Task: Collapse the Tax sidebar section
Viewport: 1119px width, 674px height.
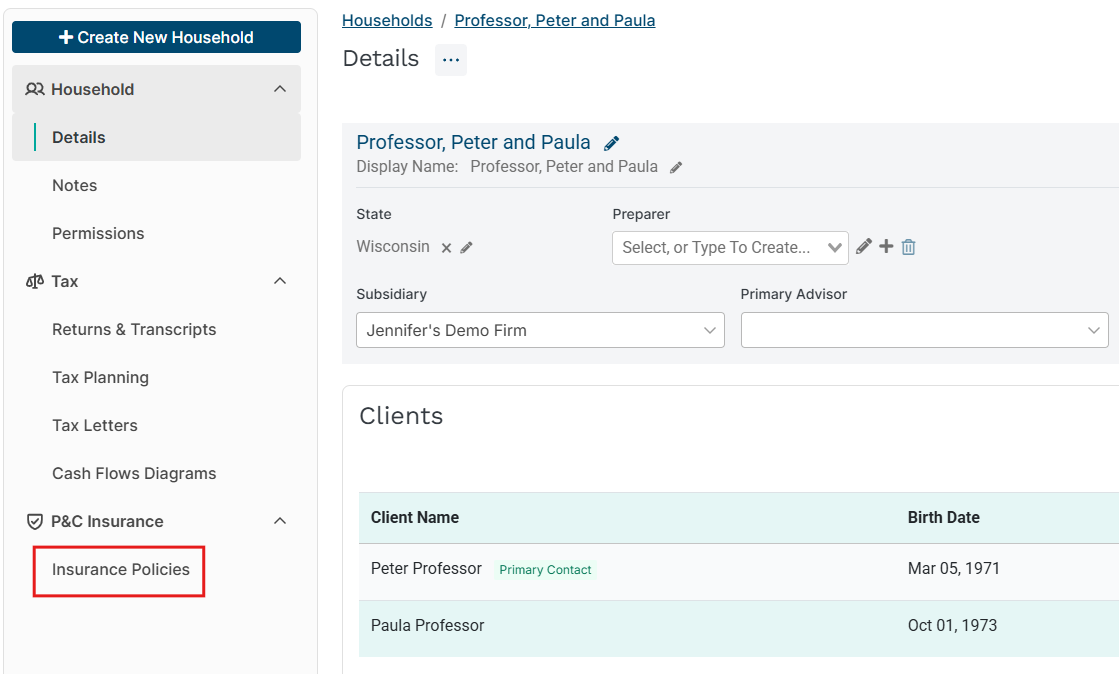Action: click(280, 281)
